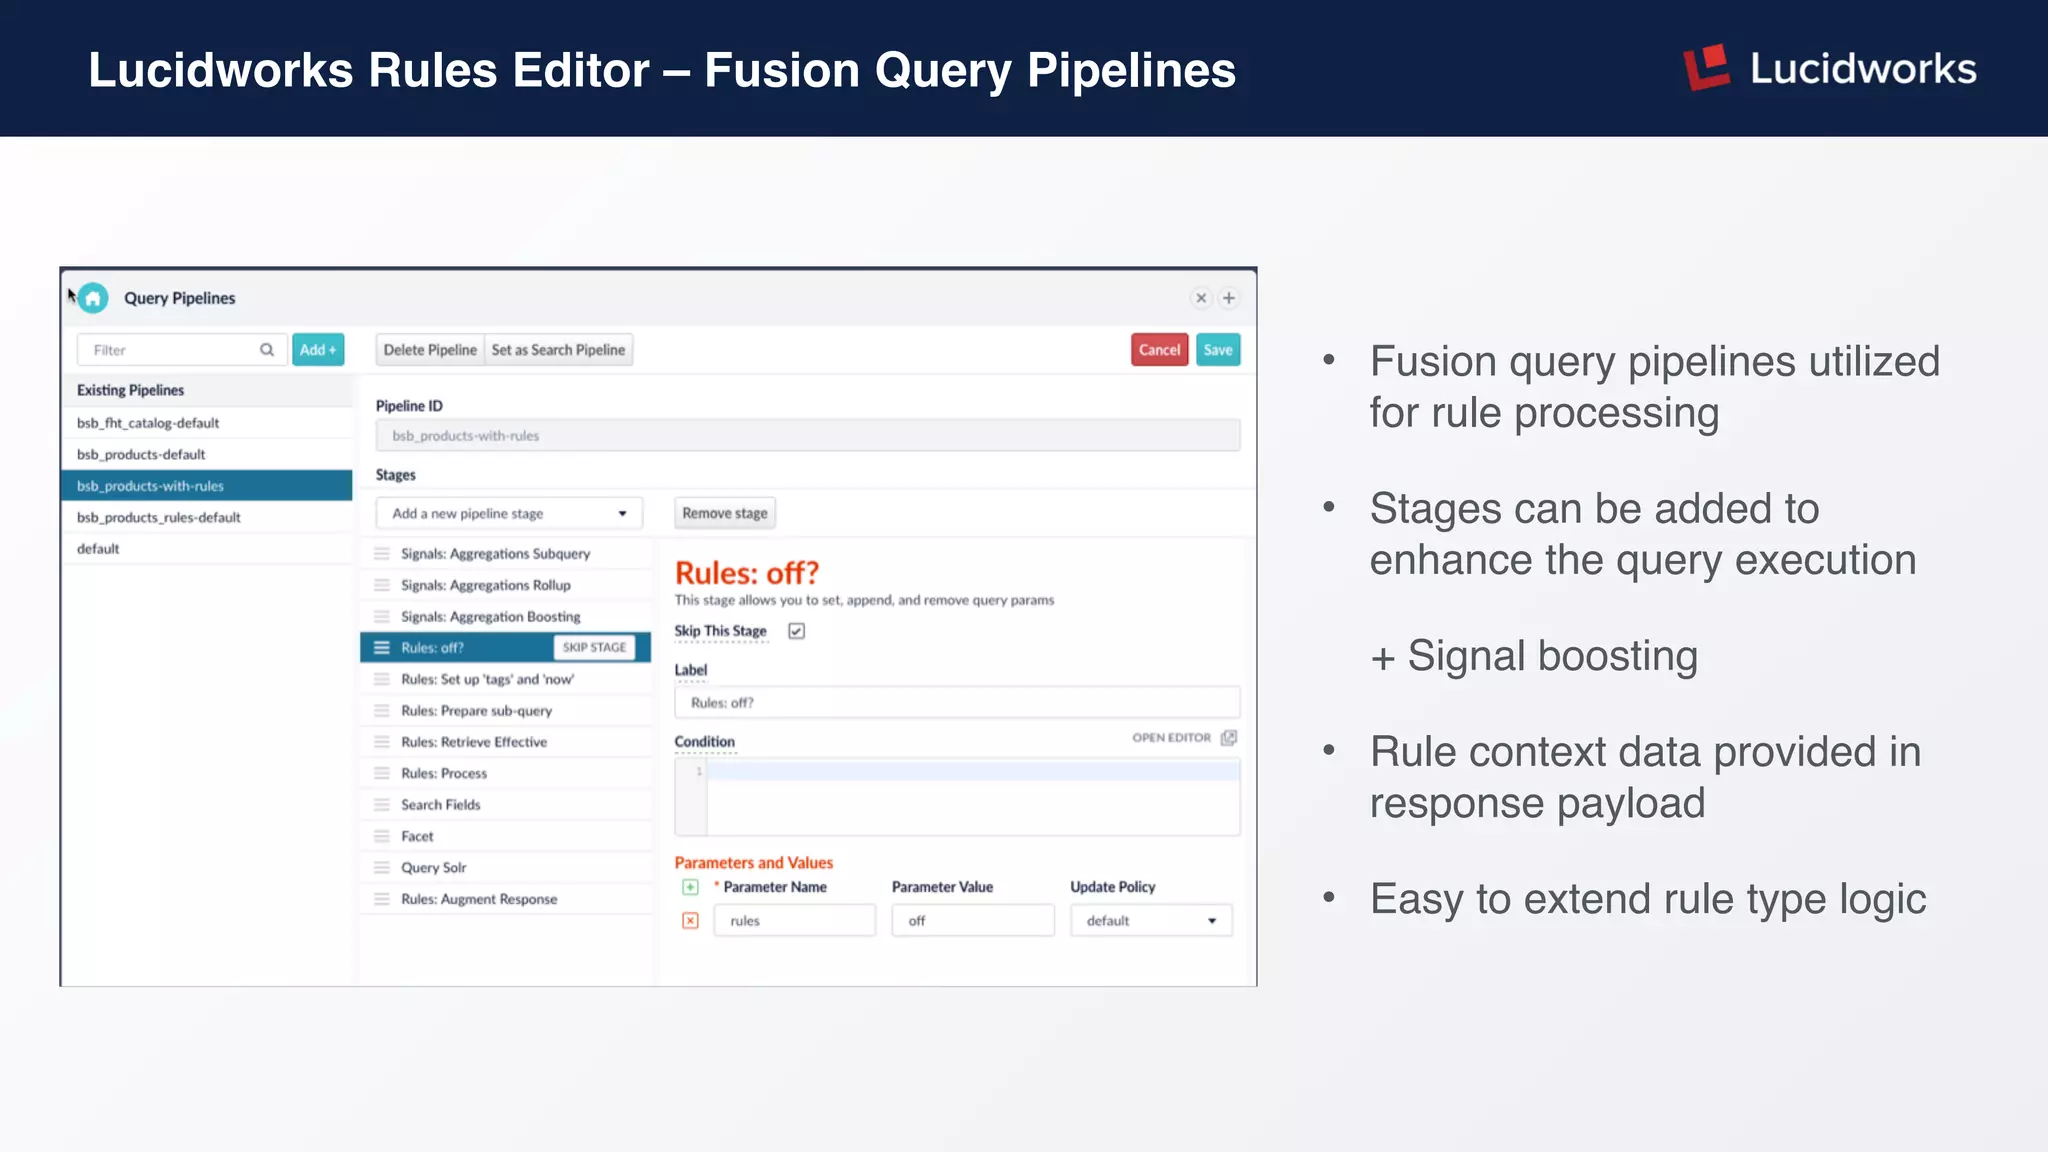
Task: Click Parameter Value field containing off
Action: [x=973, y=921]
